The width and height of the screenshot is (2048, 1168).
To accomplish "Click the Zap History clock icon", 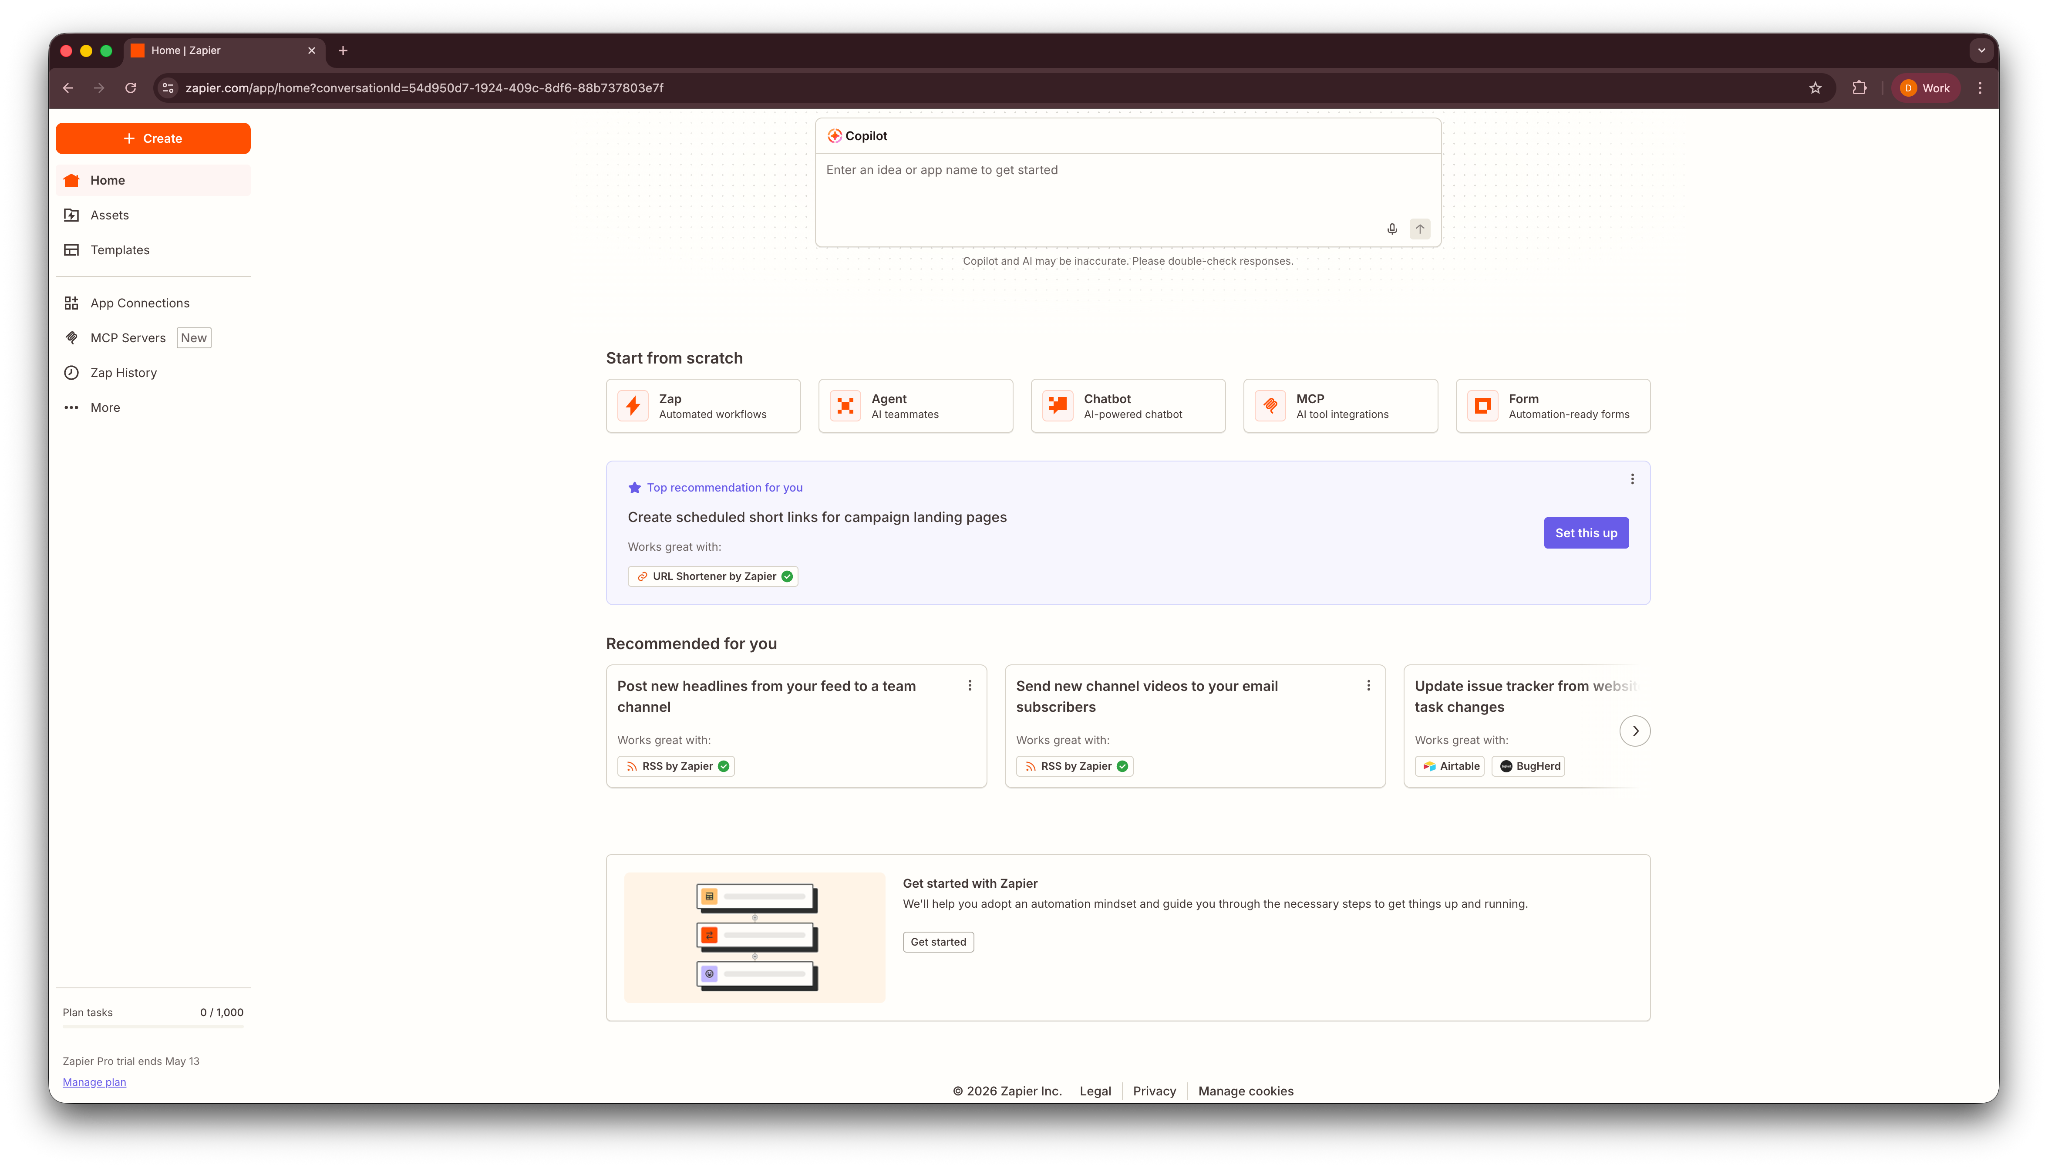I will coord(71,373).
